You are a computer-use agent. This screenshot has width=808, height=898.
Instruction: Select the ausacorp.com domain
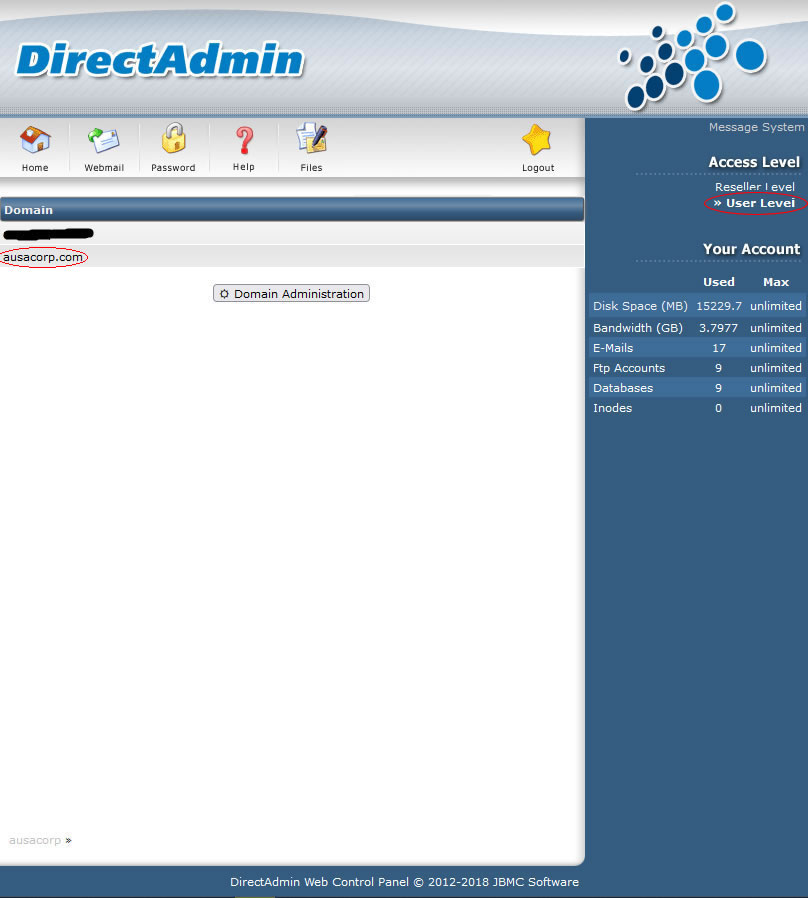click(x=43, y=257)
